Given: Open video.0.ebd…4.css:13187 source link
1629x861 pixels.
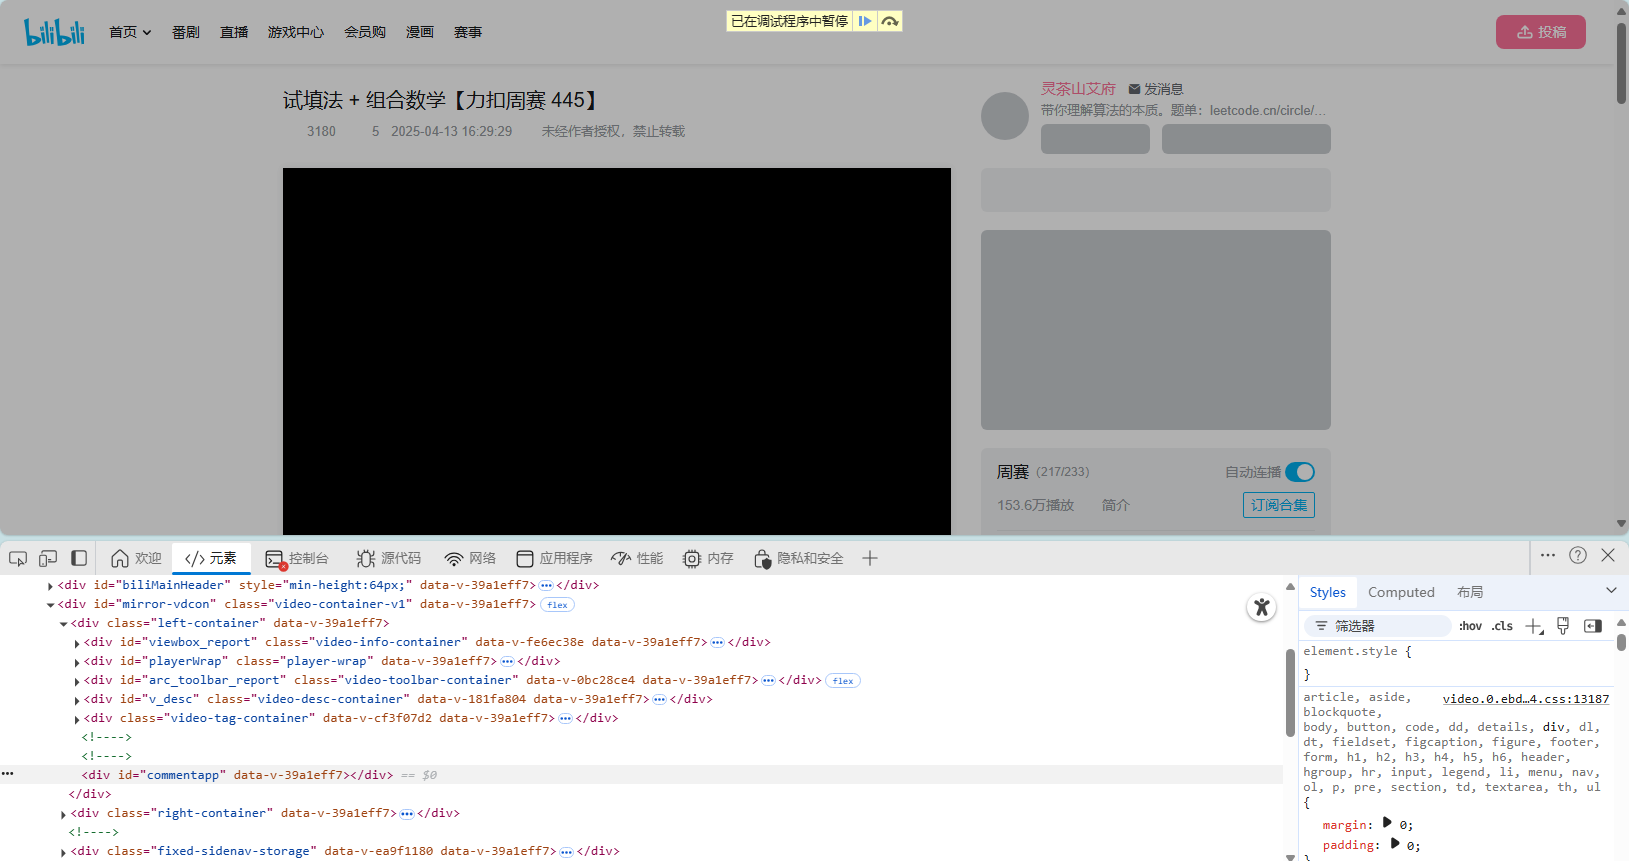Looking at the screenshot, I should (1526, 699).
